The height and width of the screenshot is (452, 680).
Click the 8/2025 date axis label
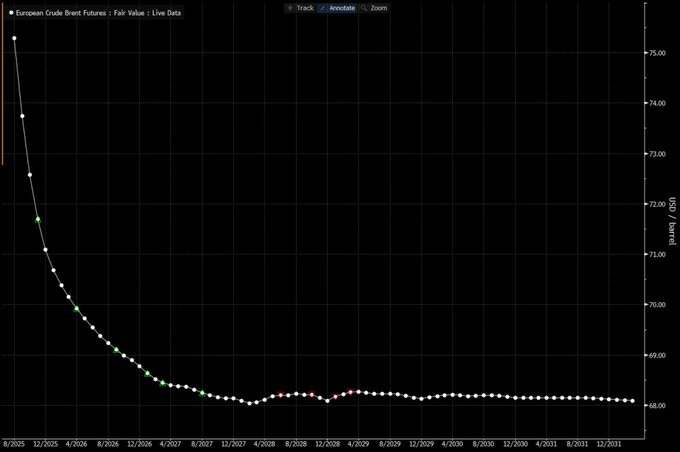[14, 444]
